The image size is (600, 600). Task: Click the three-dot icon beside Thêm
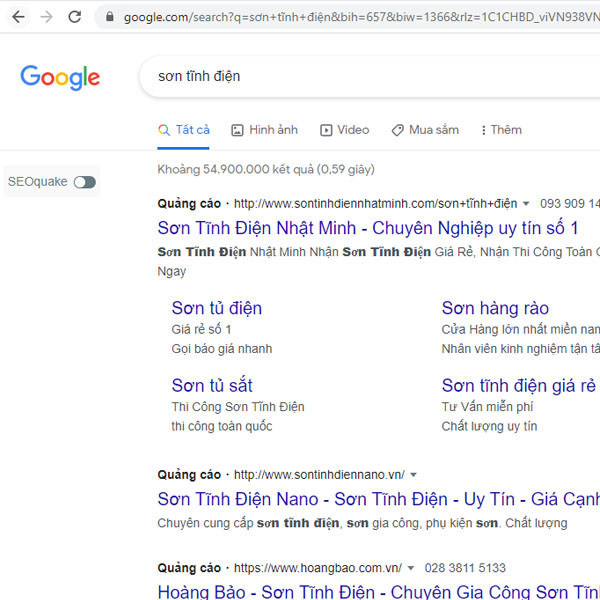pos(484,130)
